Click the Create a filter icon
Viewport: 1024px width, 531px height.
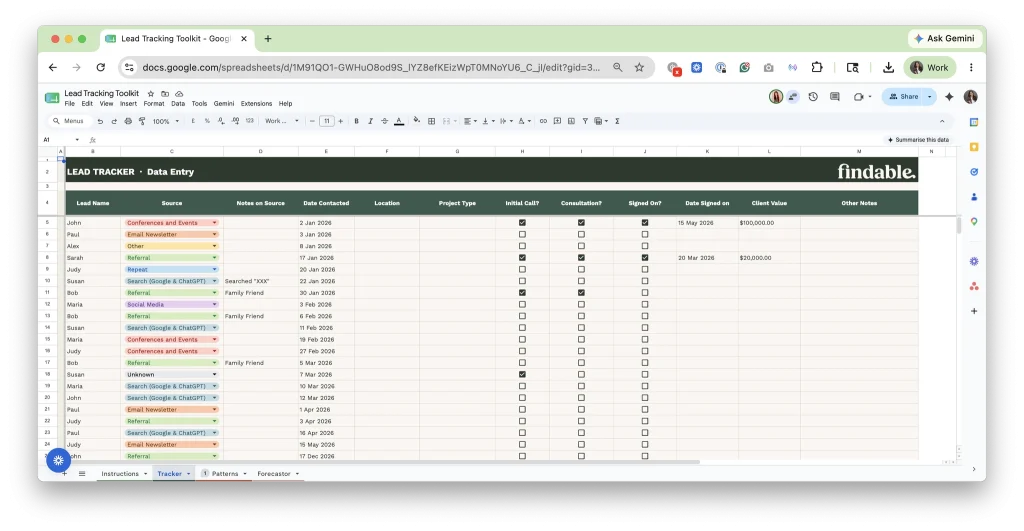585,121
